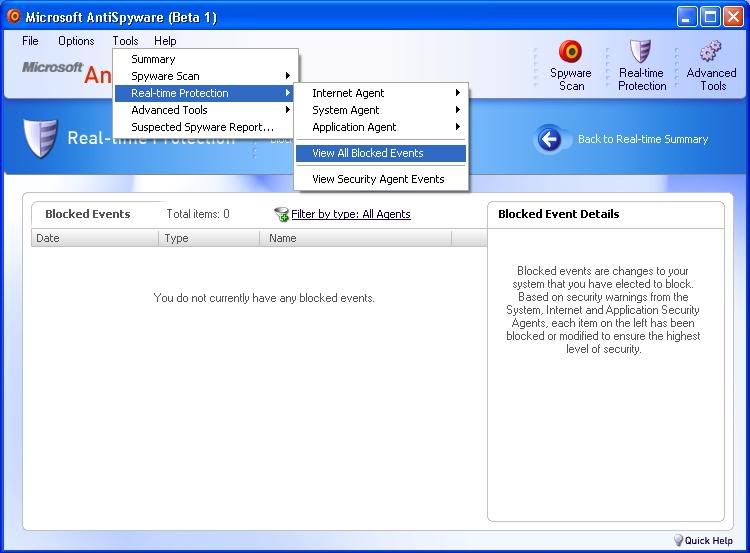
Task: Click the Quick Help lightbulb icon
Action: (678, 540)
